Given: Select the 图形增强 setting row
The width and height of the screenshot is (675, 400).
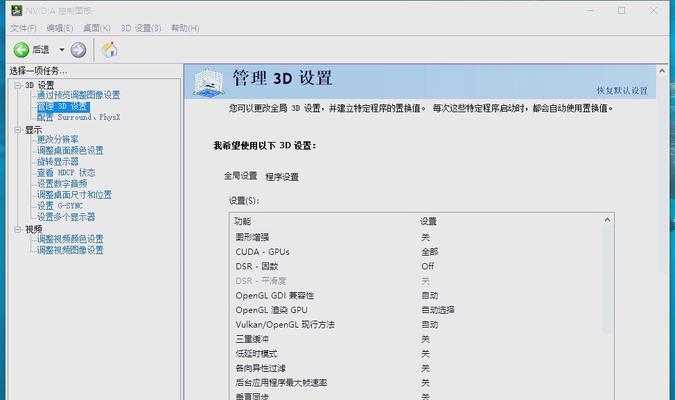Looking at the screenshot, I should click(x=418, y=237).
